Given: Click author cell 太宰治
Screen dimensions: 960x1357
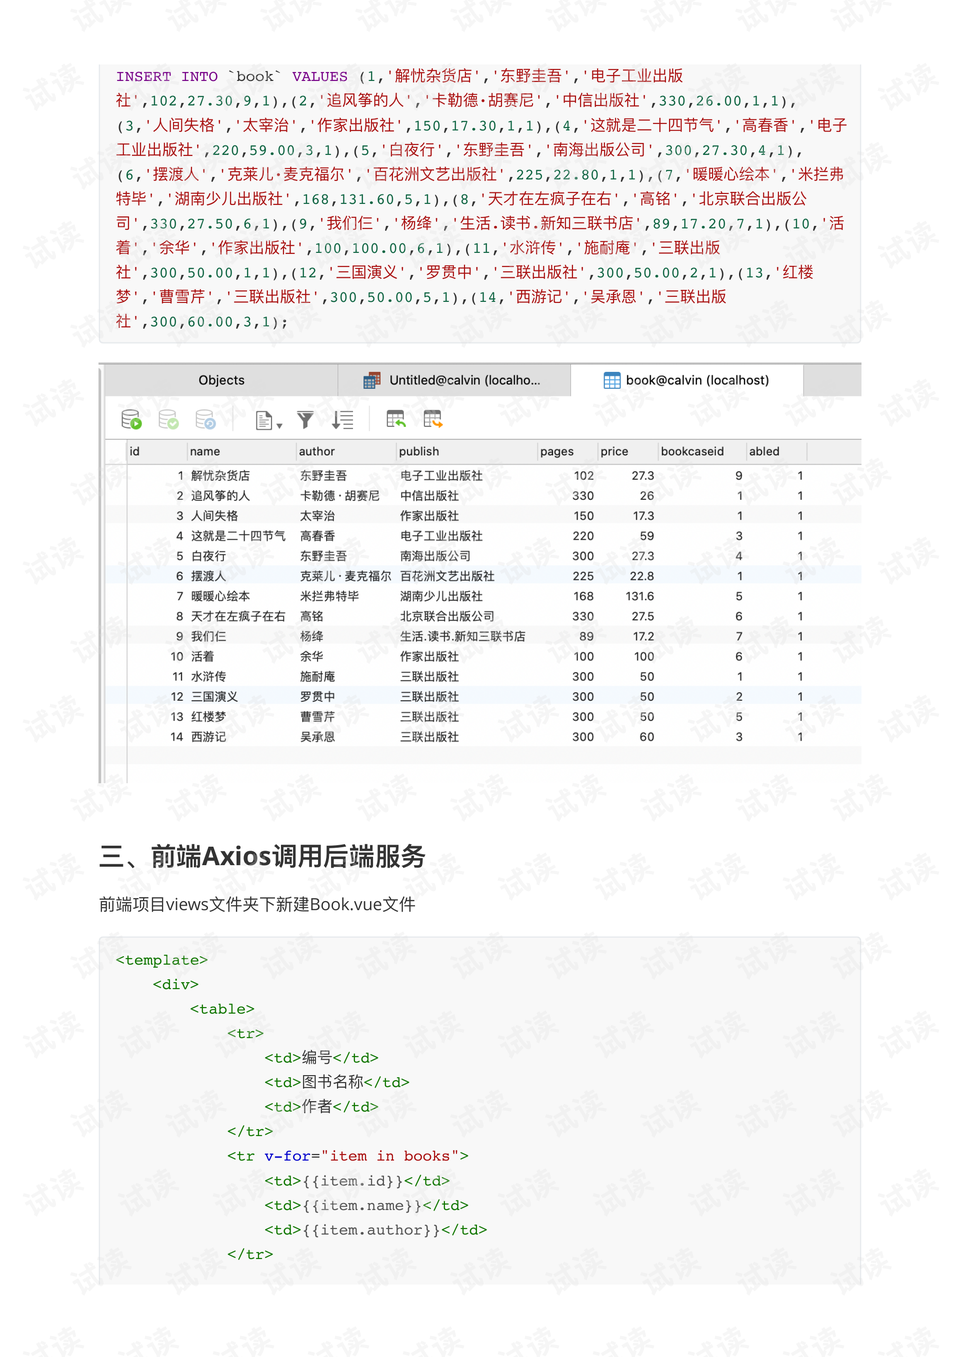Looking at the screenshot, I should (317, 516).
